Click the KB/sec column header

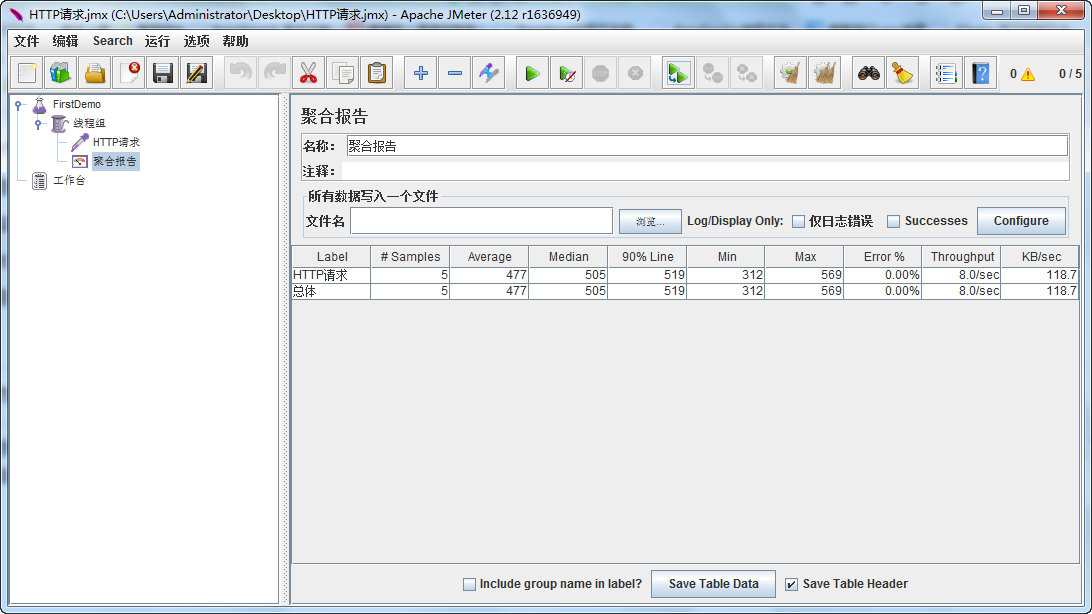pos(1040,257)
